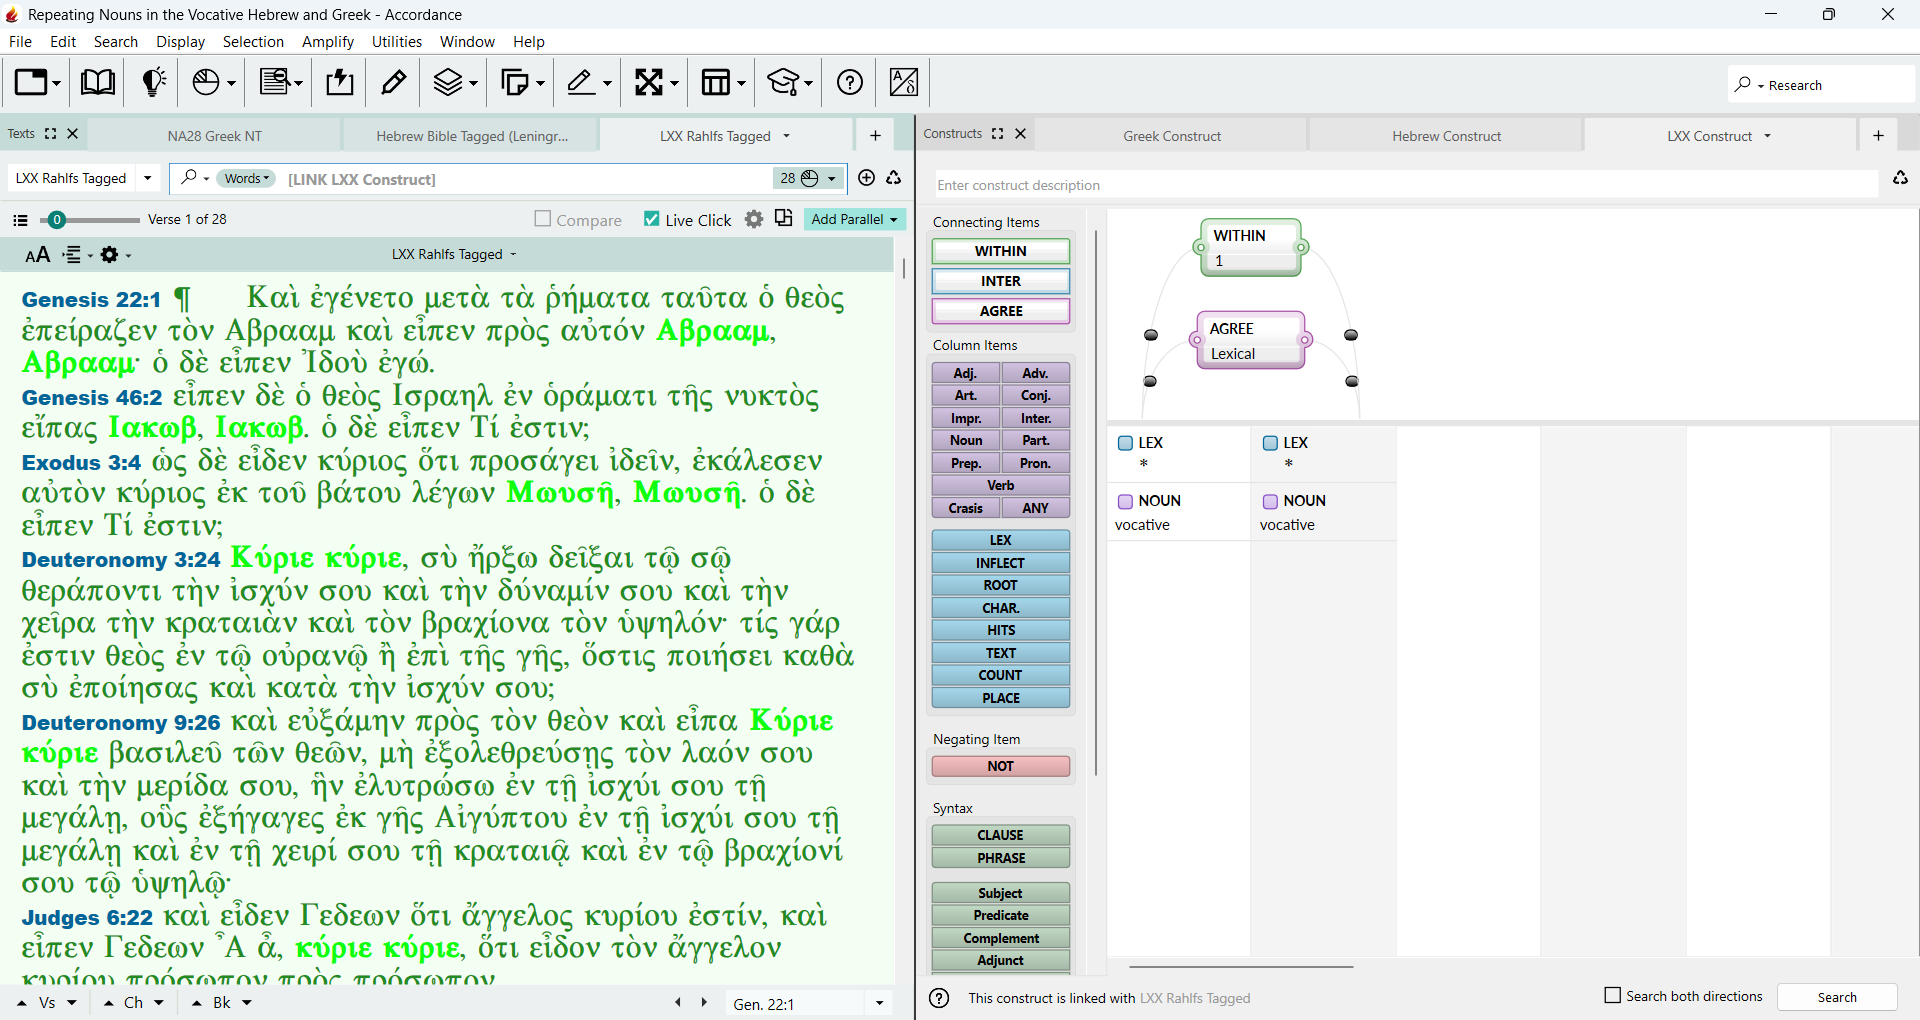The width and height of the screenshot is (1920, 1020).
Task: Click the layers stack toolbar icon
Action: [x=455, y=82]
